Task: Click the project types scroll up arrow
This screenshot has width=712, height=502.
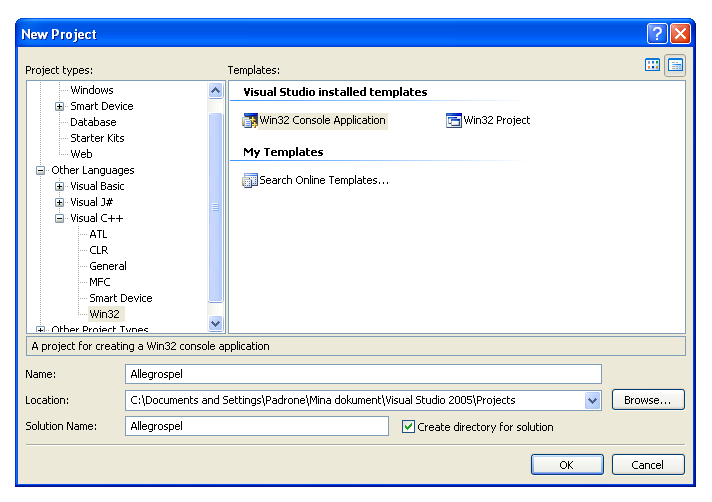Action: (215, 90)
